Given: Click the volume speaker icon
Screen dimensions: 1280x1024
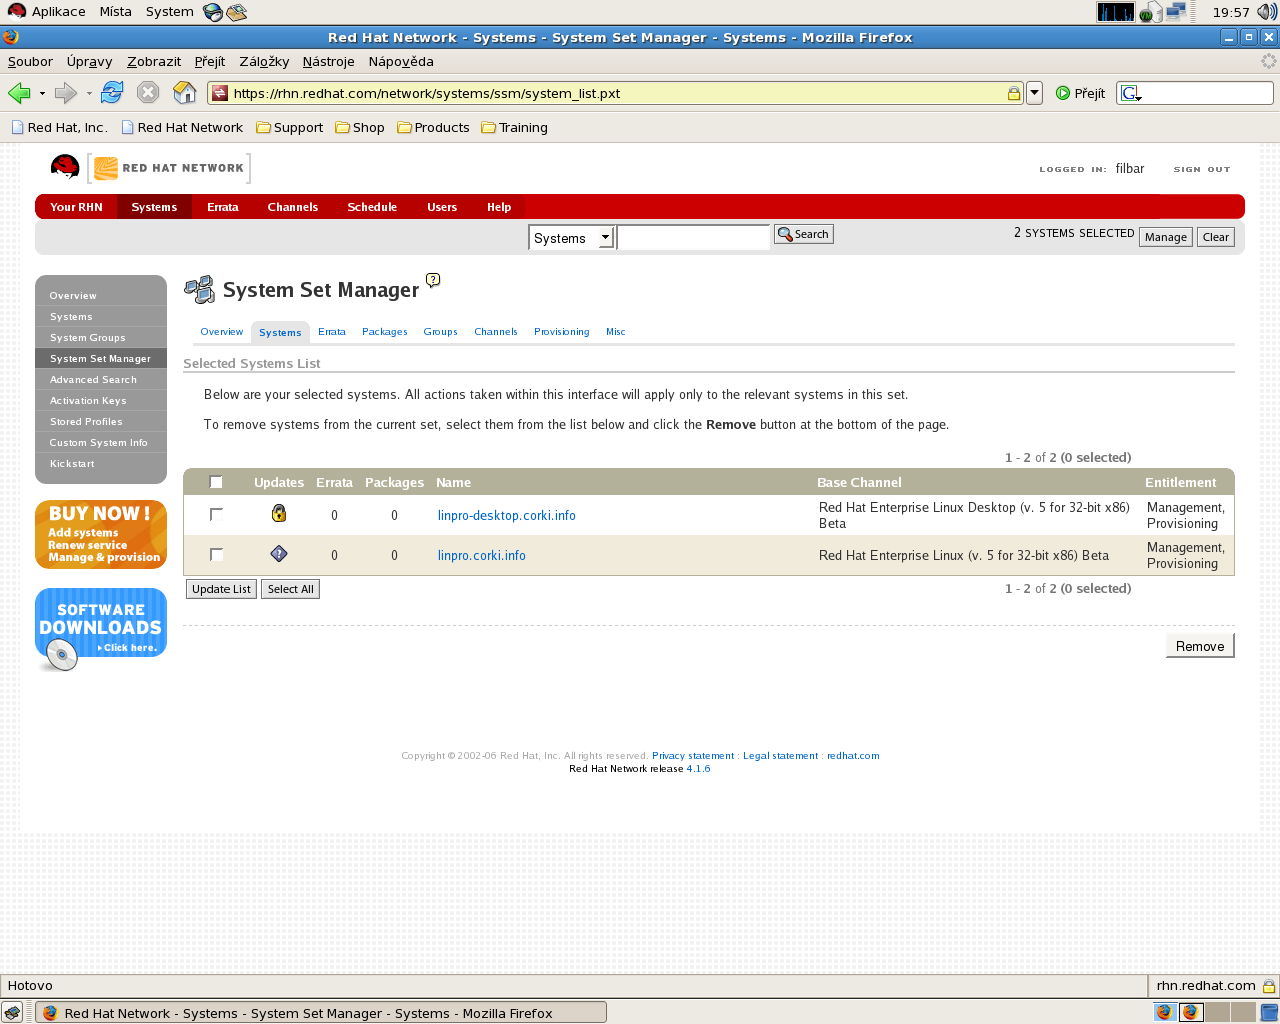Looking at the screenshot, I should click(x=1267, y=12).
